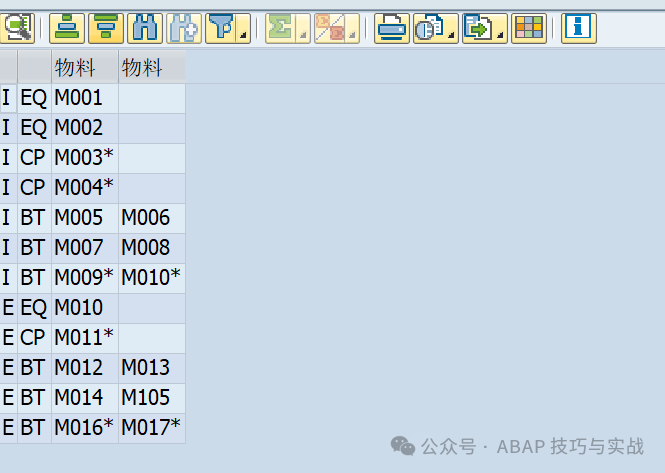Screen dimensions: 665x473
Task: Sort the ALV list descending
Action: pos(106,28)
